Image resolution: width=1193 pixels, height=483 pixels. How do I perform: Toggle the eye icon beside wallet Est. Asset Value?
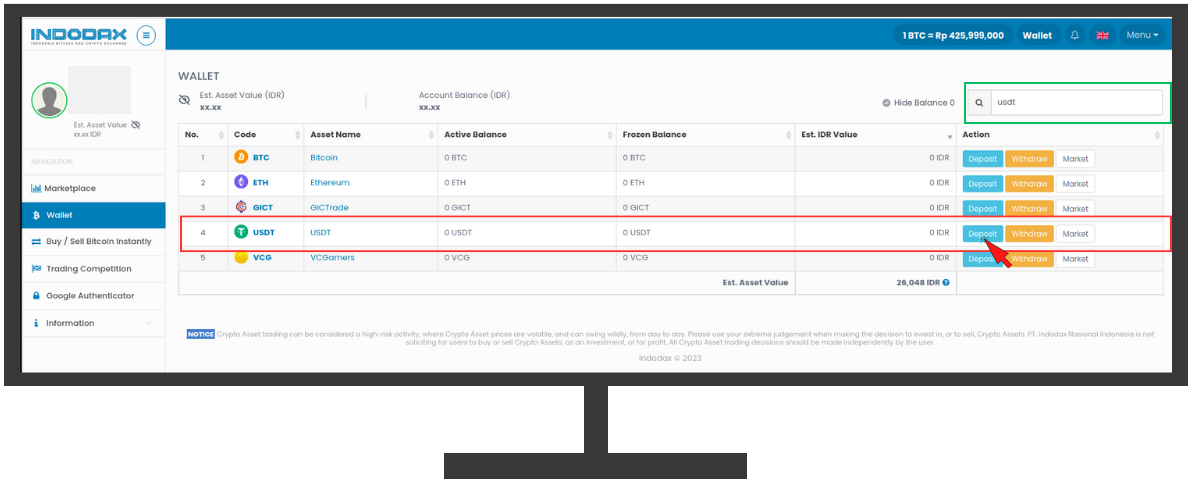coord(183,100)
